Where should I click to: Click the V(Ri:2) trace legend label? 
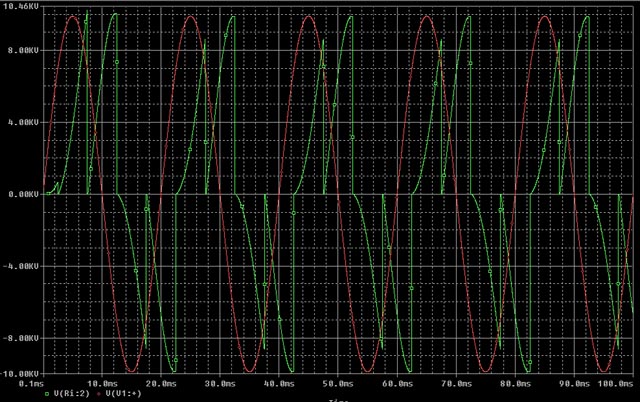pos(71,393)
